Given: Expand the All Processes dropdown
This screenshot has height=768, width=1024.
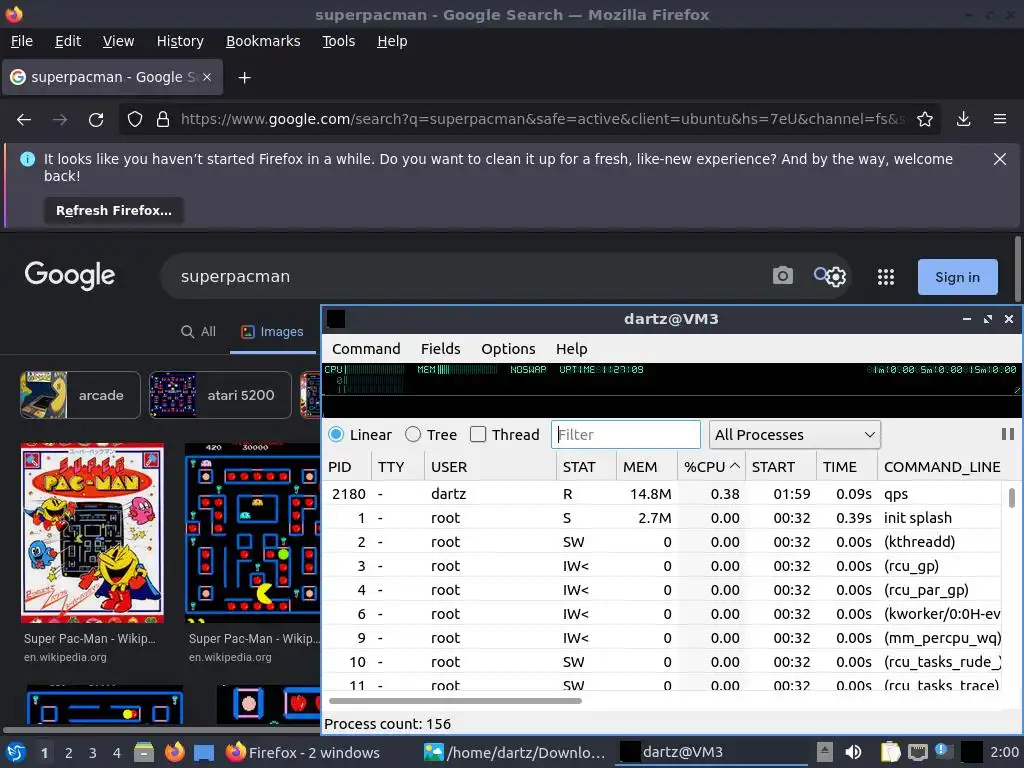Looking at the screenshot, I should pyautogui.click(x=794, y=434).
